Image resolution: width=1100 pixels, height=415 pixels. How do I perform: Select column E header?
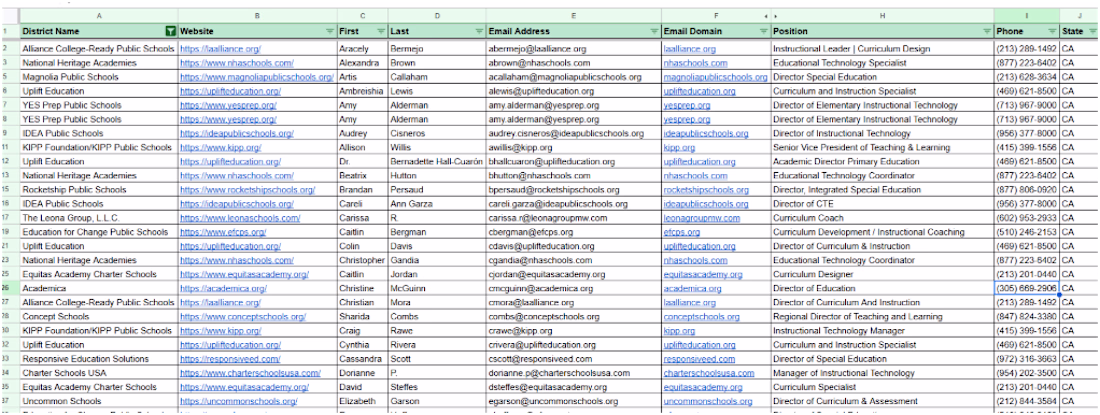coord(574,15)
